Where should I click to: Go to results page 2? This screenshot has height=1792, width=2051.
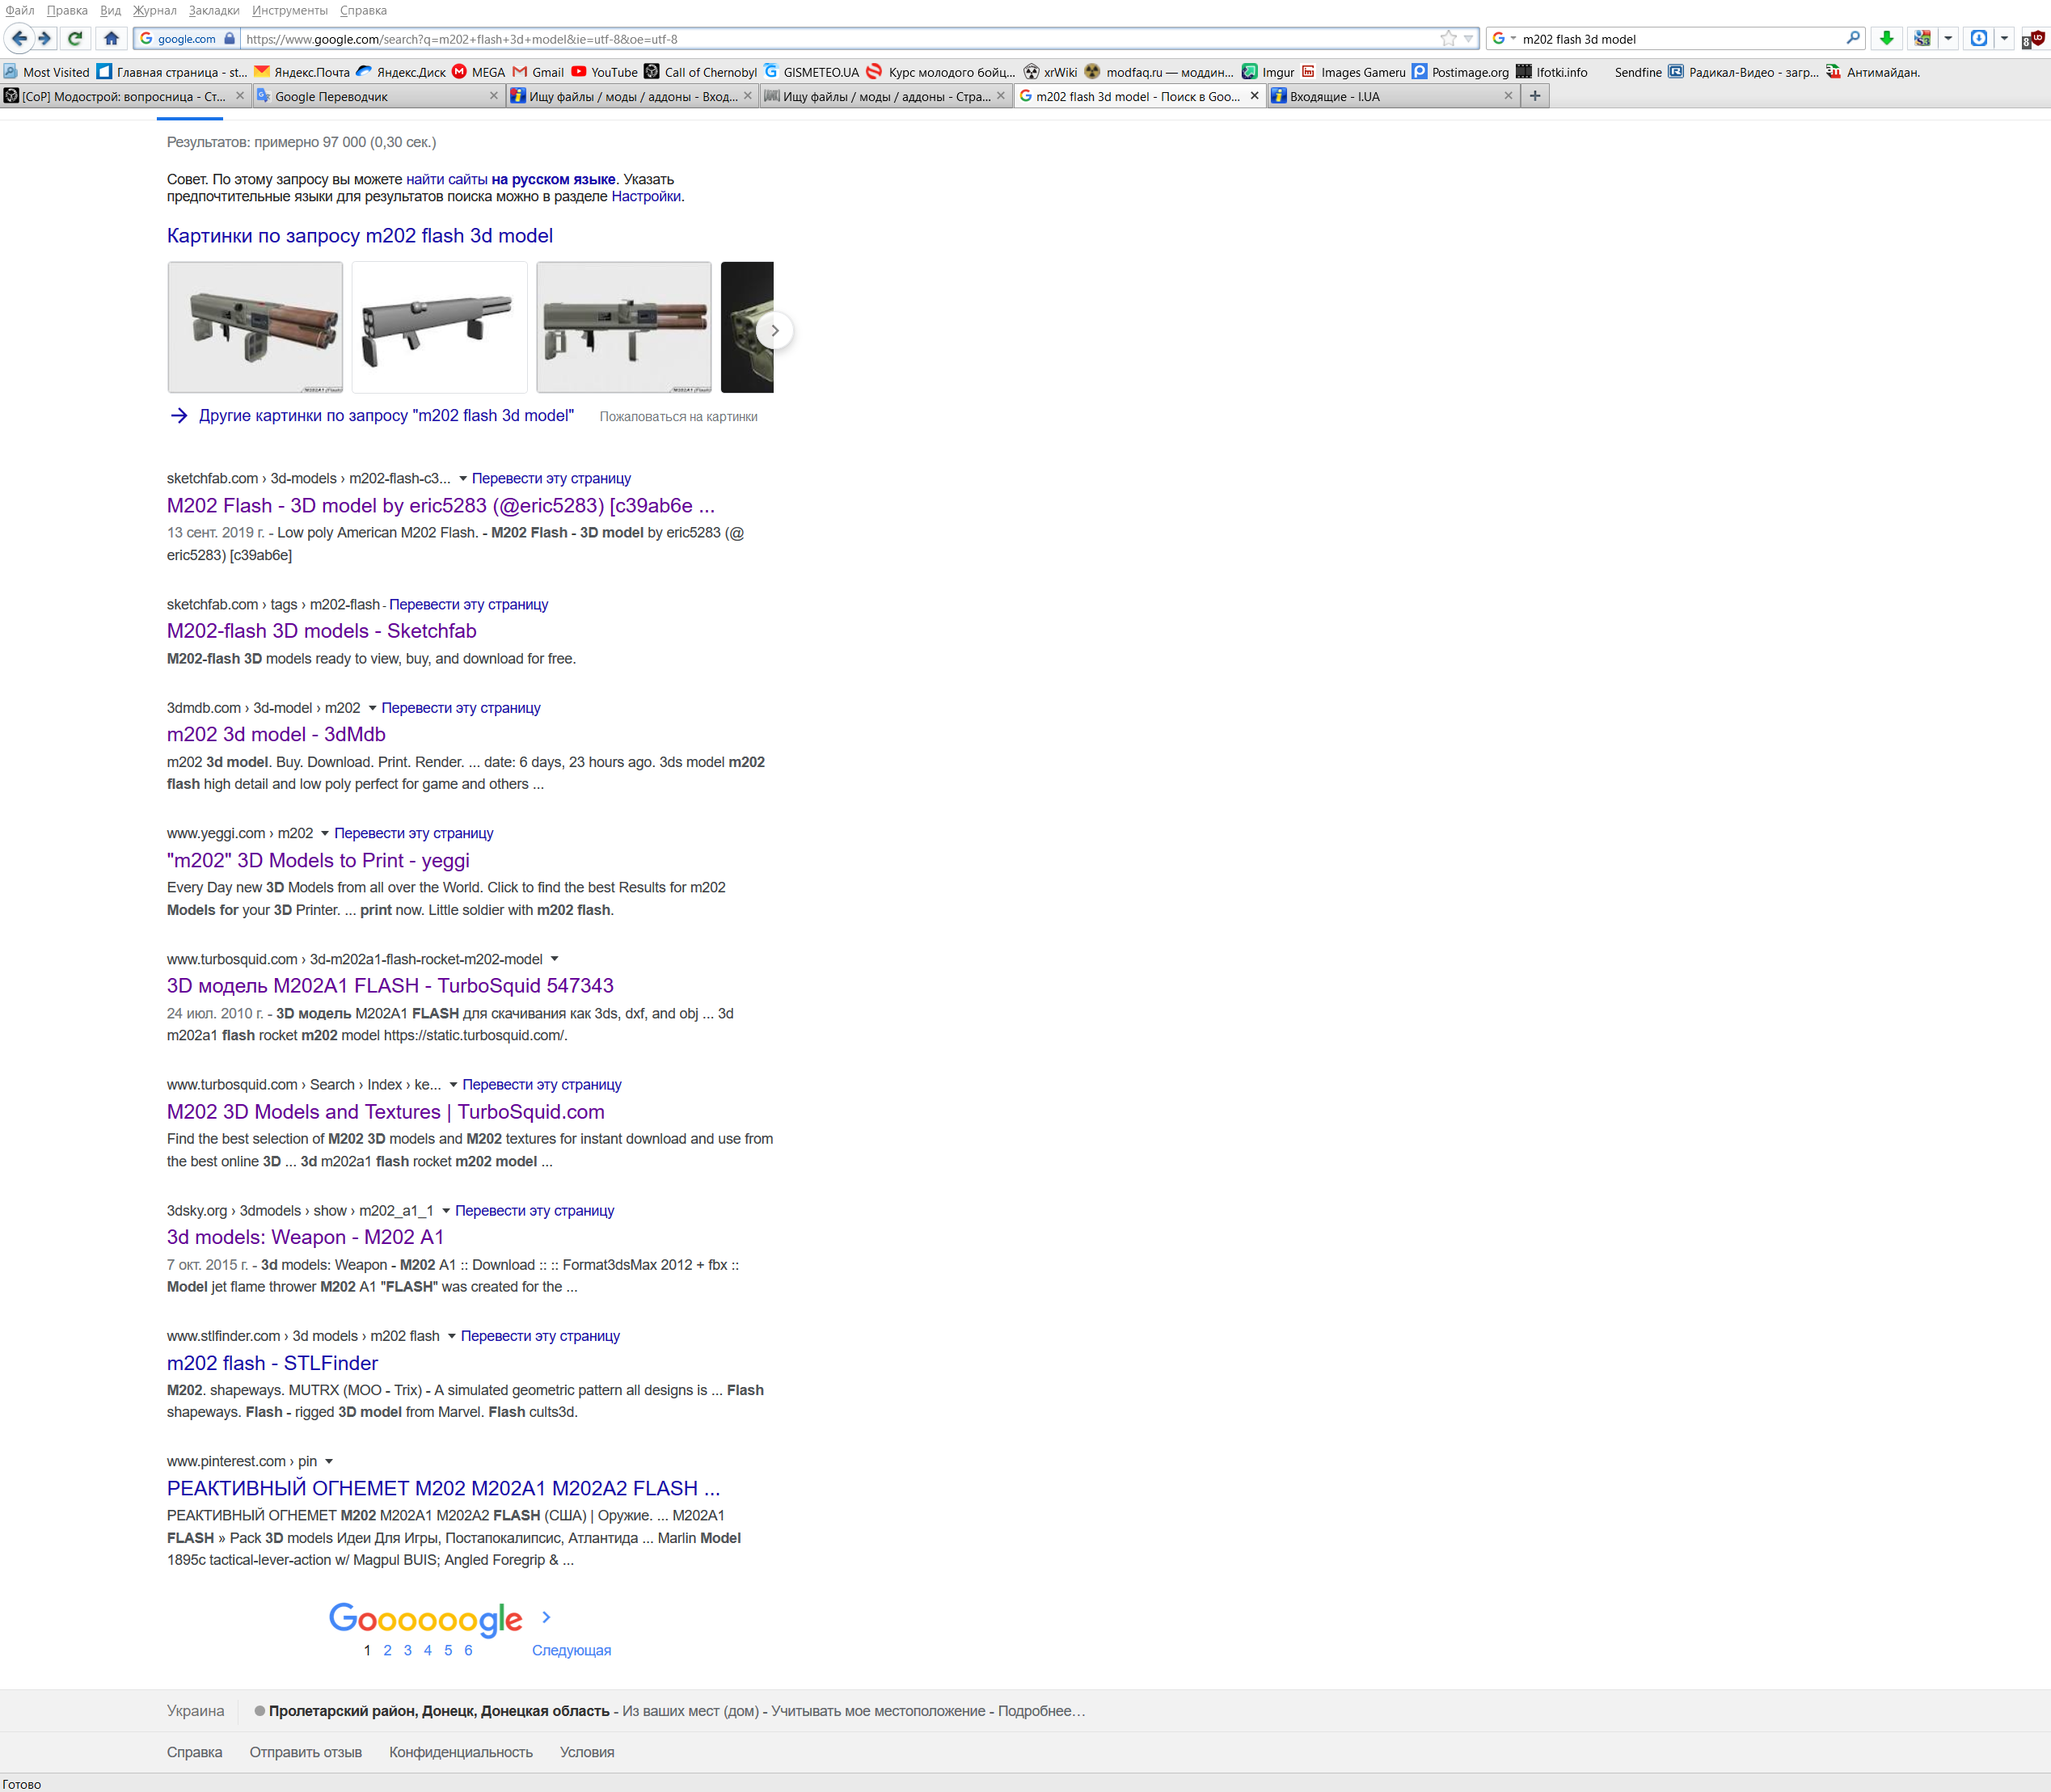[x=387, y=1651]
